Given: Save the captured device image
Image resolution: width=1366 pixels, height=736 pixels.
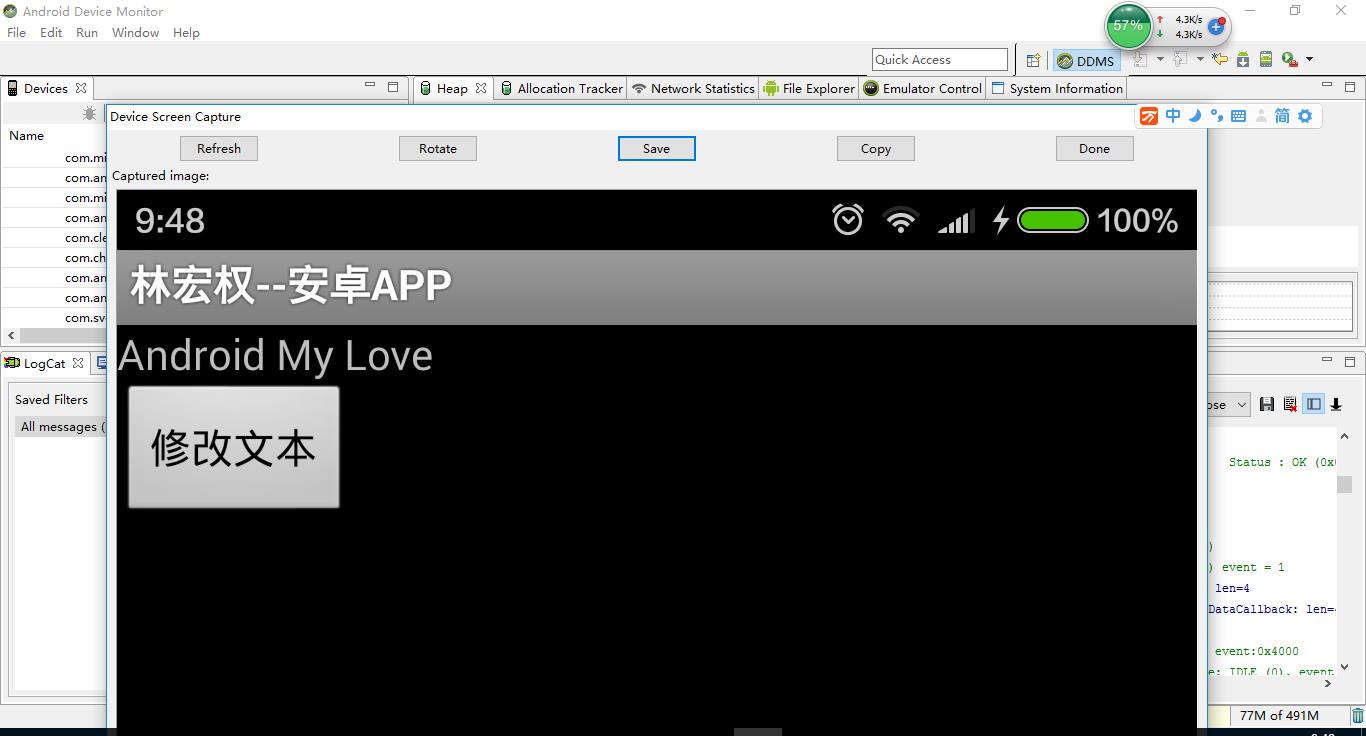Looking at the screenshot, I should click(657, 148).
